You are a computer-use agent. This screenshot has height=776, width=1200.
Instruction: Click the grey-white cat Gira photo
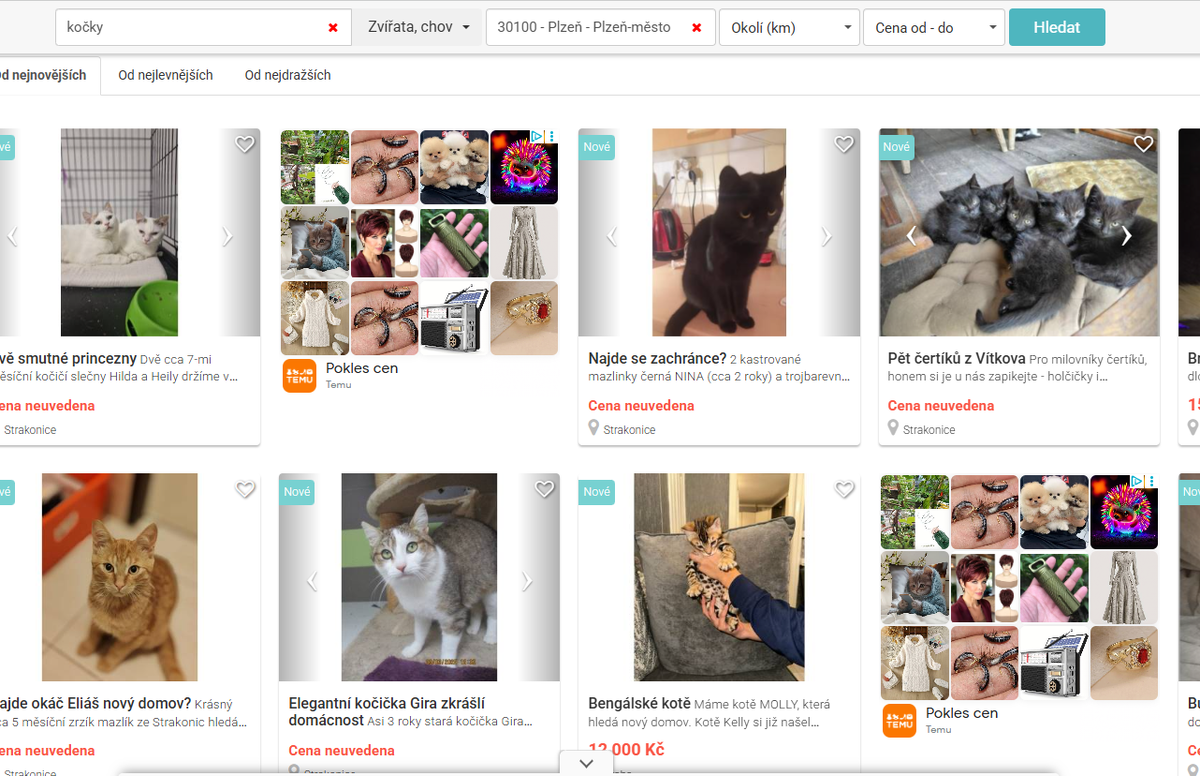[x=419, y=577]
